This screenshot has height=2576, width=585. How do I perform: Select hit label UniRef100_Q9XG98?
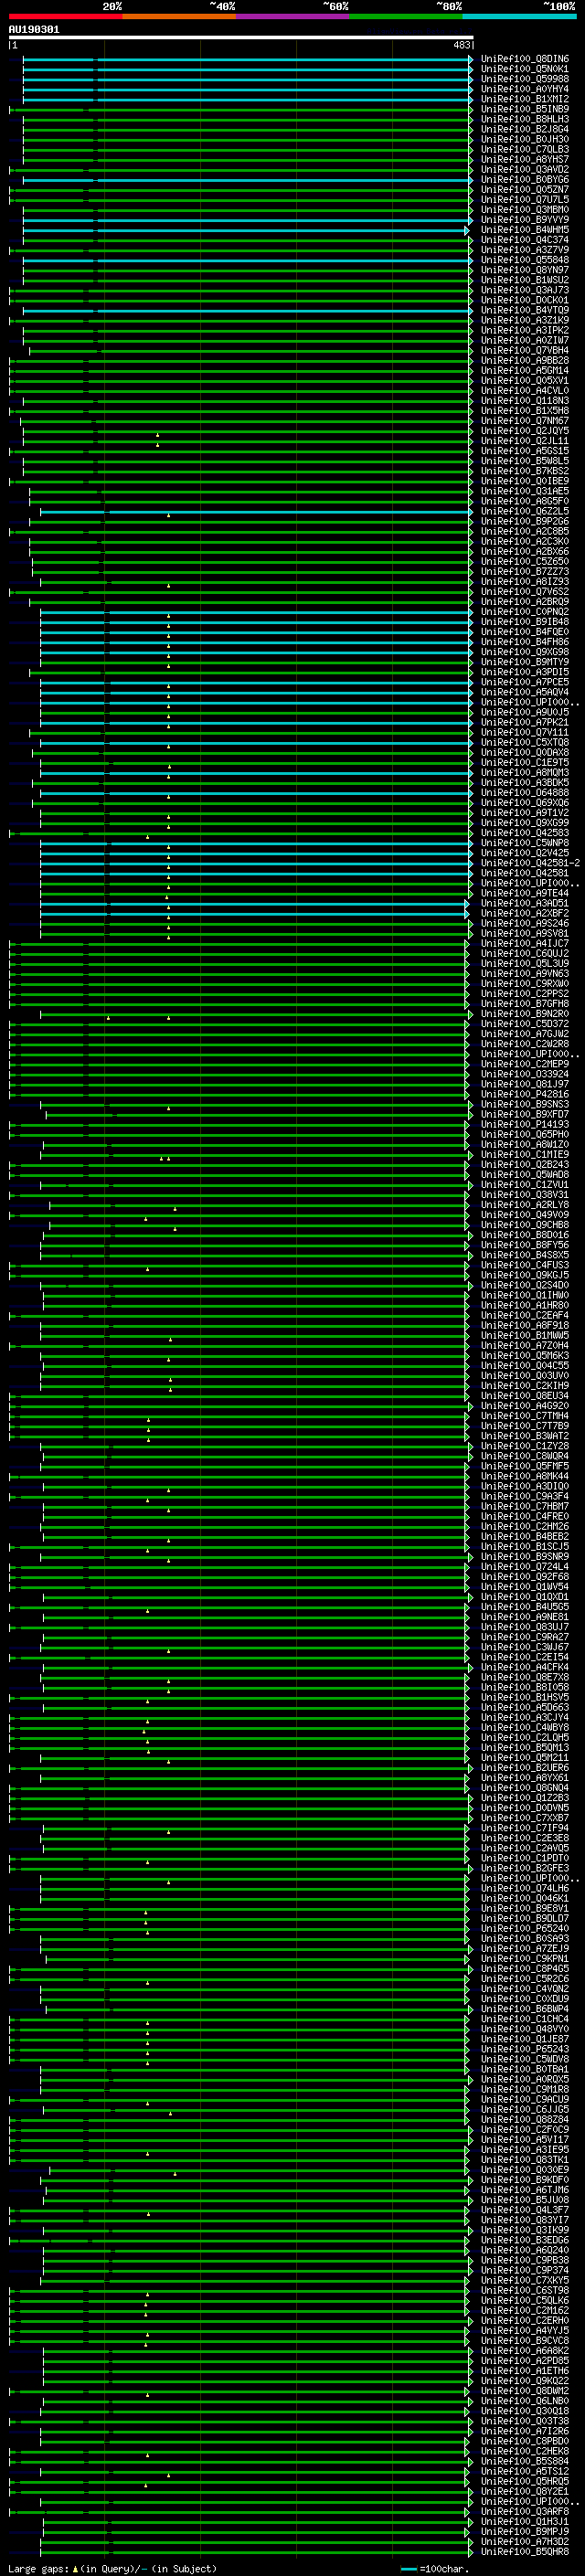click(x=525, y=652)
